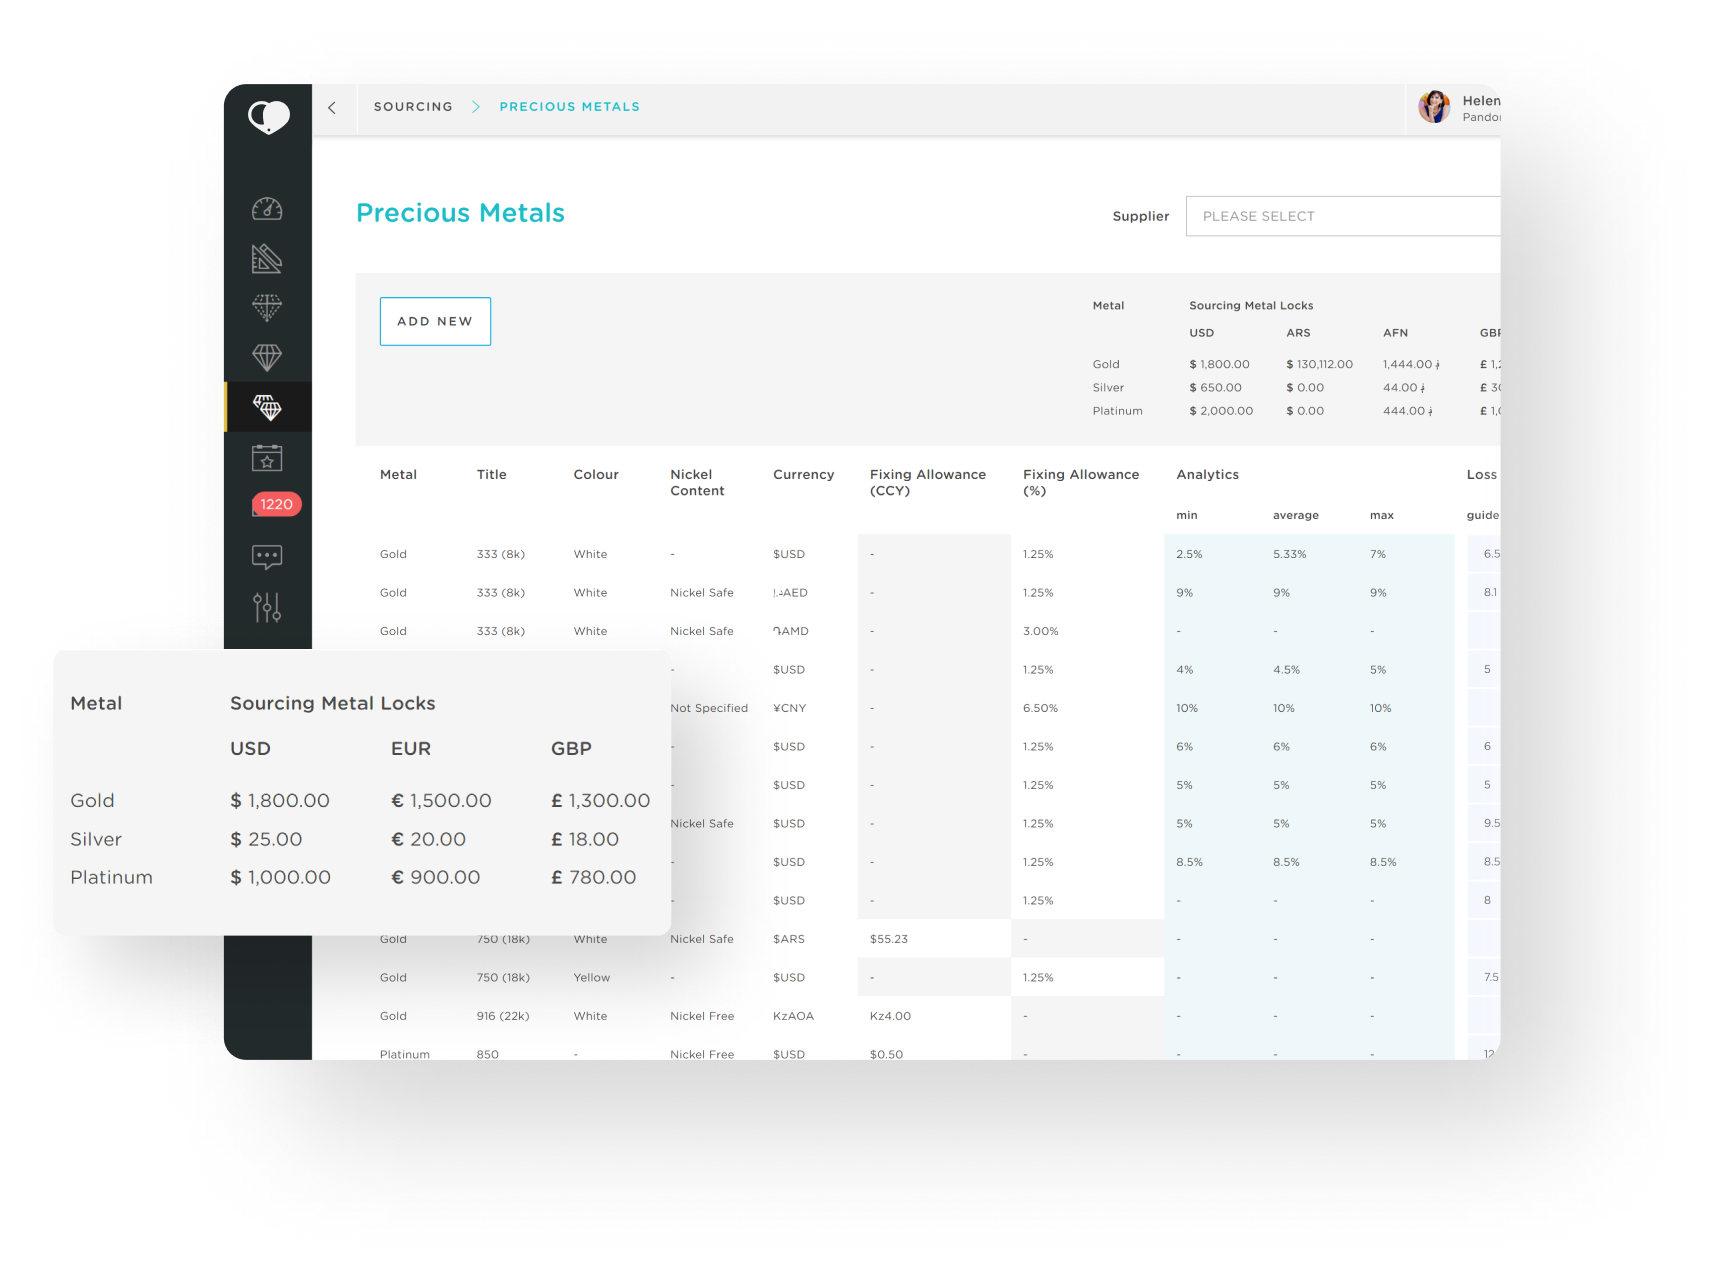The width and height of the screenshot is (1715, 1274).
Task: Go back using the left chevron arrow
Action: tap(332, 108)
